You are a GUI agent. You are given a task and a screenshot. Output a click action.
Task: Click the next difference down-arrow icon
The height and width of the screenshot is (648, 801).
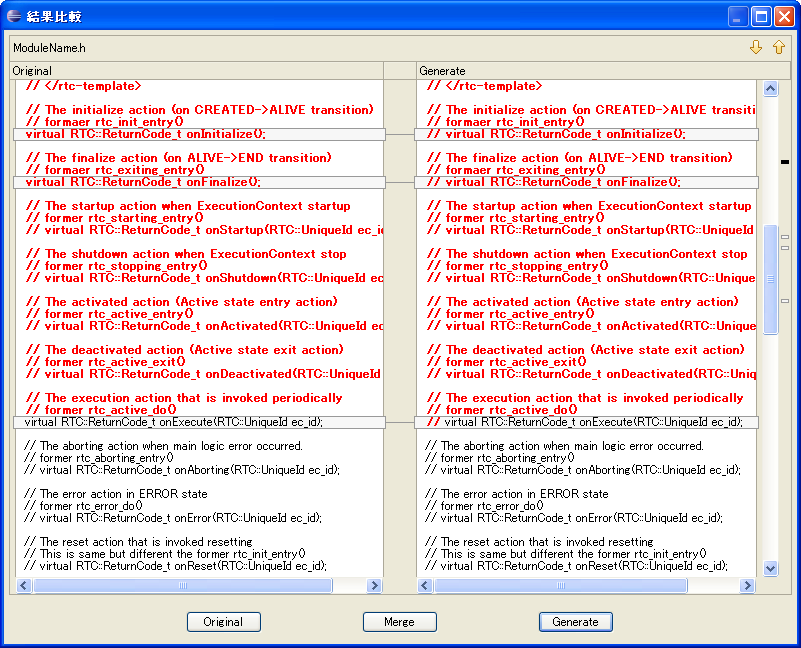click(x=756, y=48)
